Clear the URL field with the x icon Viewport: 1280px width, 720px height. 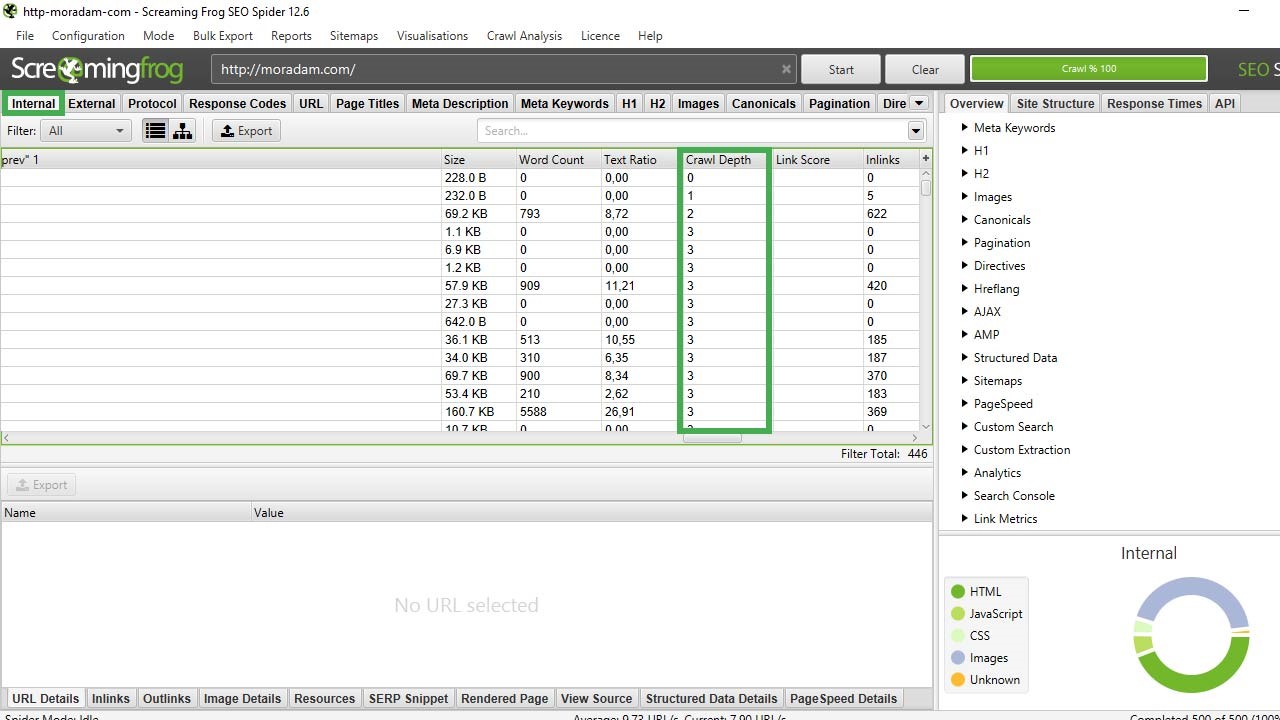[x=786, y=69]
